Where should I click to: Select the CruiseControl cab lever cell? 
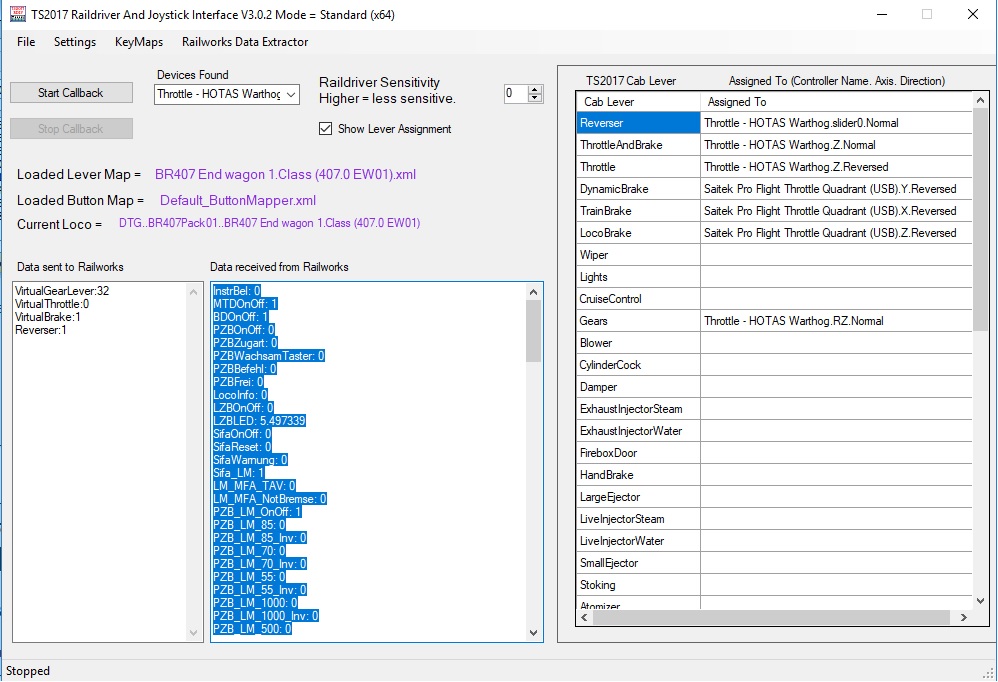(638, 298)
